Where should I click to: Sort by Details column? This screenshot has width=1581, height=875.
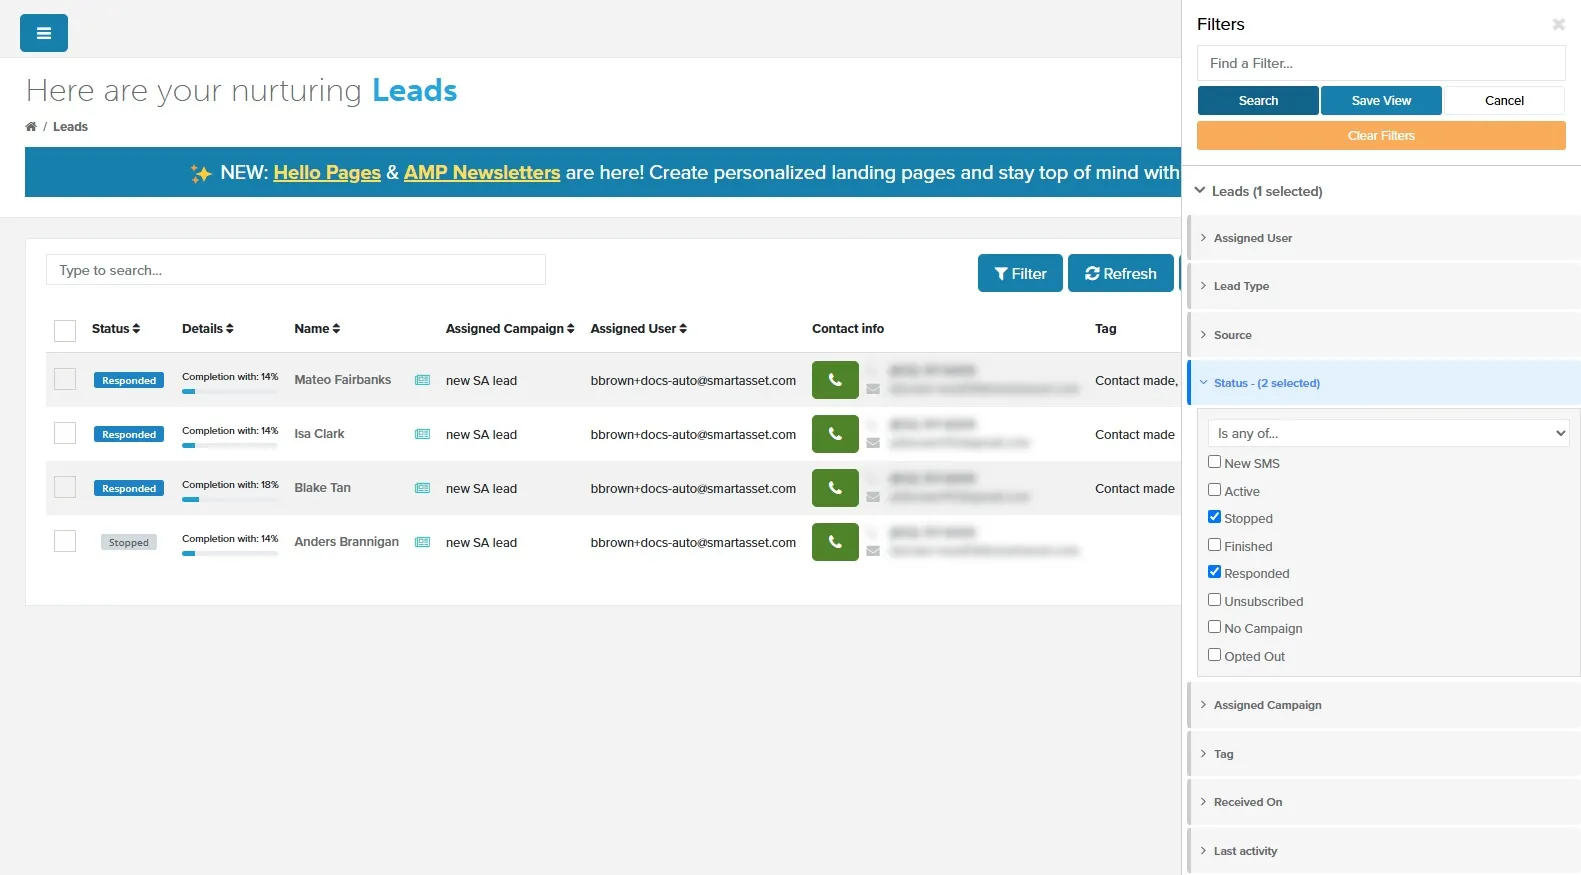tap(208, 328)
